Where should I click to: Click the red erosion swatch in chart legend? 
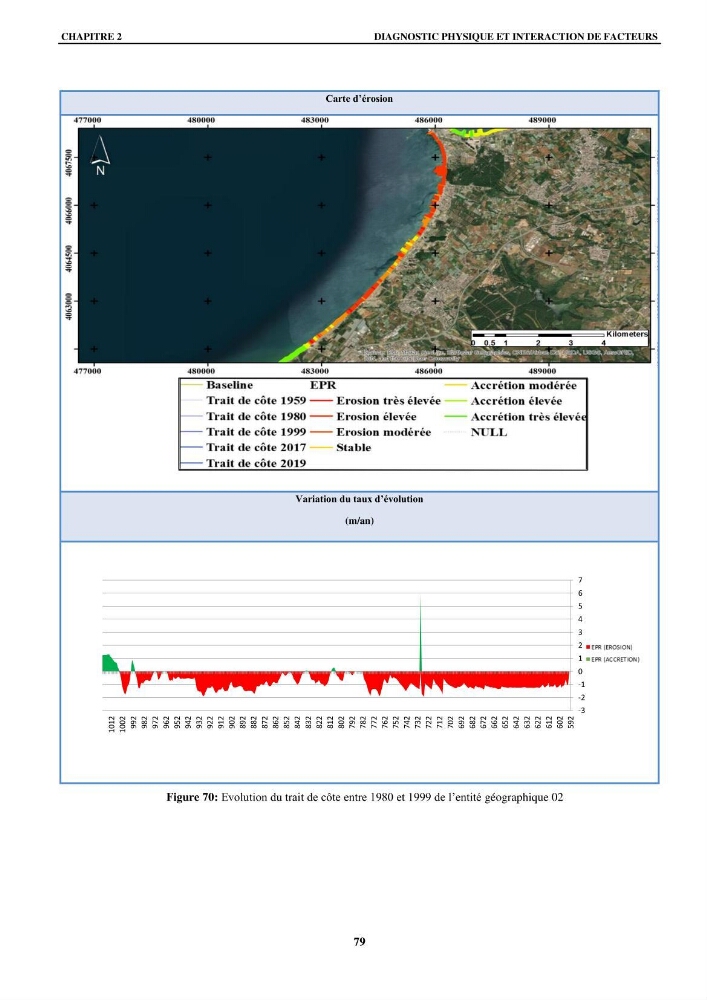click(x=588, y=647)
